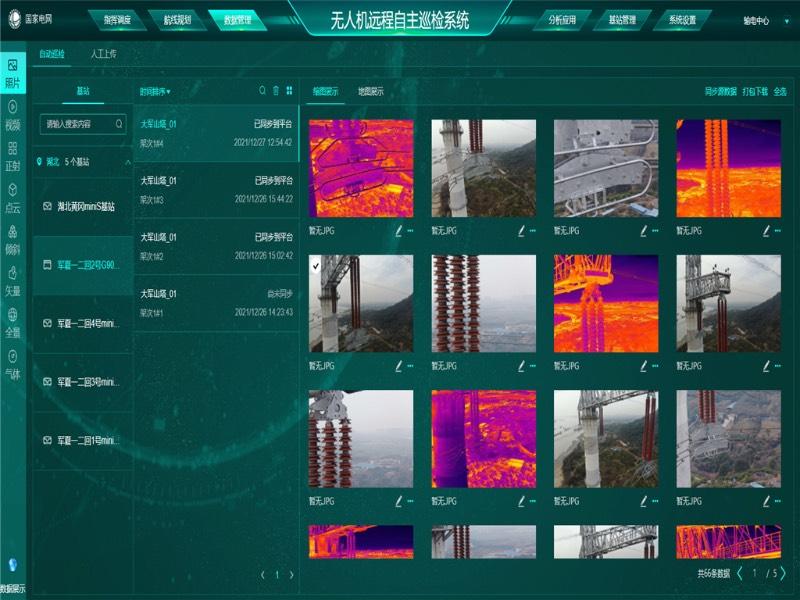Click the search magnifier in the flight list header
The height and width of the screenshot is (600, 800).
click(x=262, y=91)
